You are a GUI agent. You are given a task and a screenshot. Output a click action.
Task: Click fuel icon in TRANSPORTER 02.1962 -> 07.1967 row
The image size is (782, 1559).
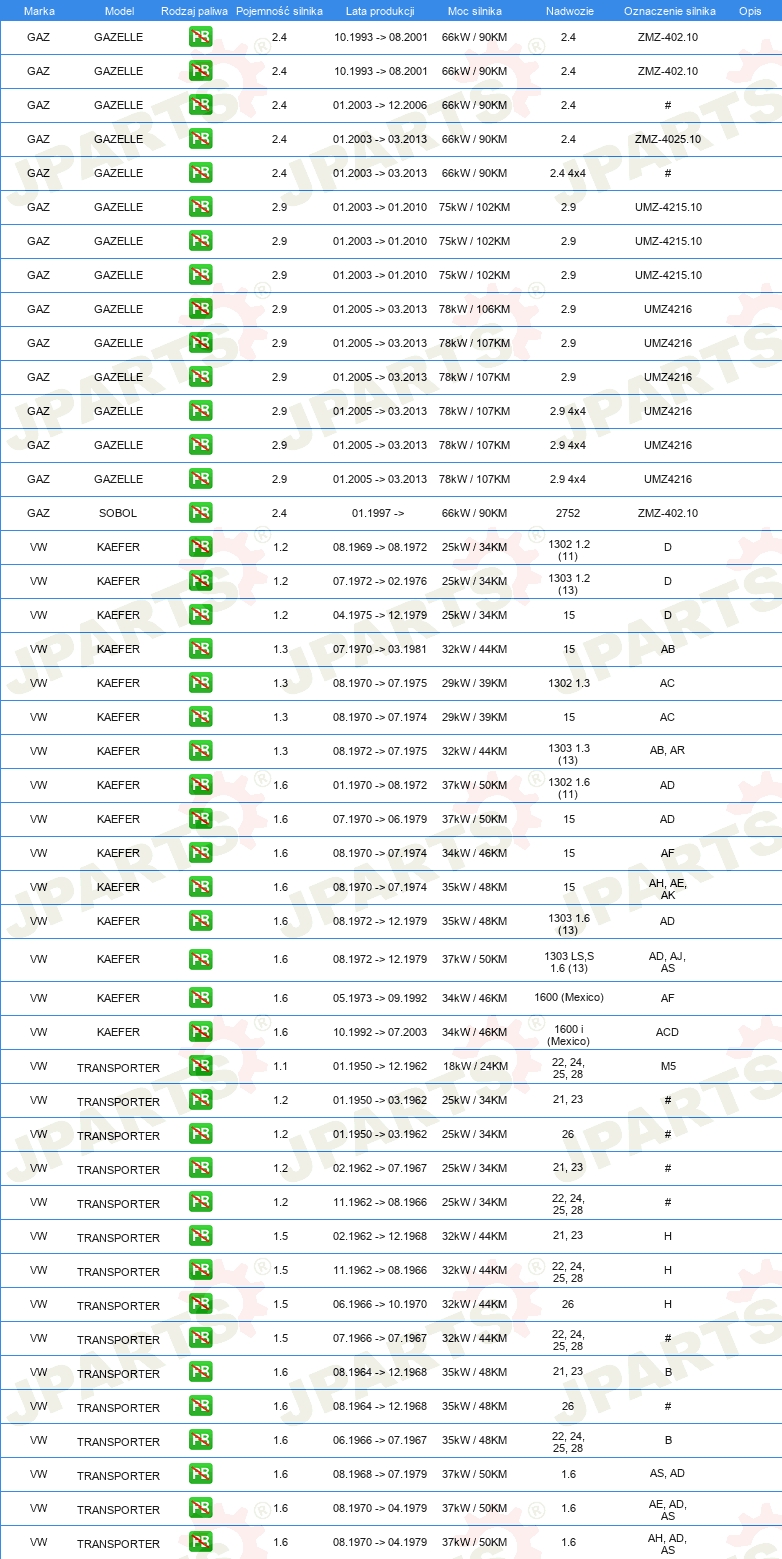[200, 1168]
